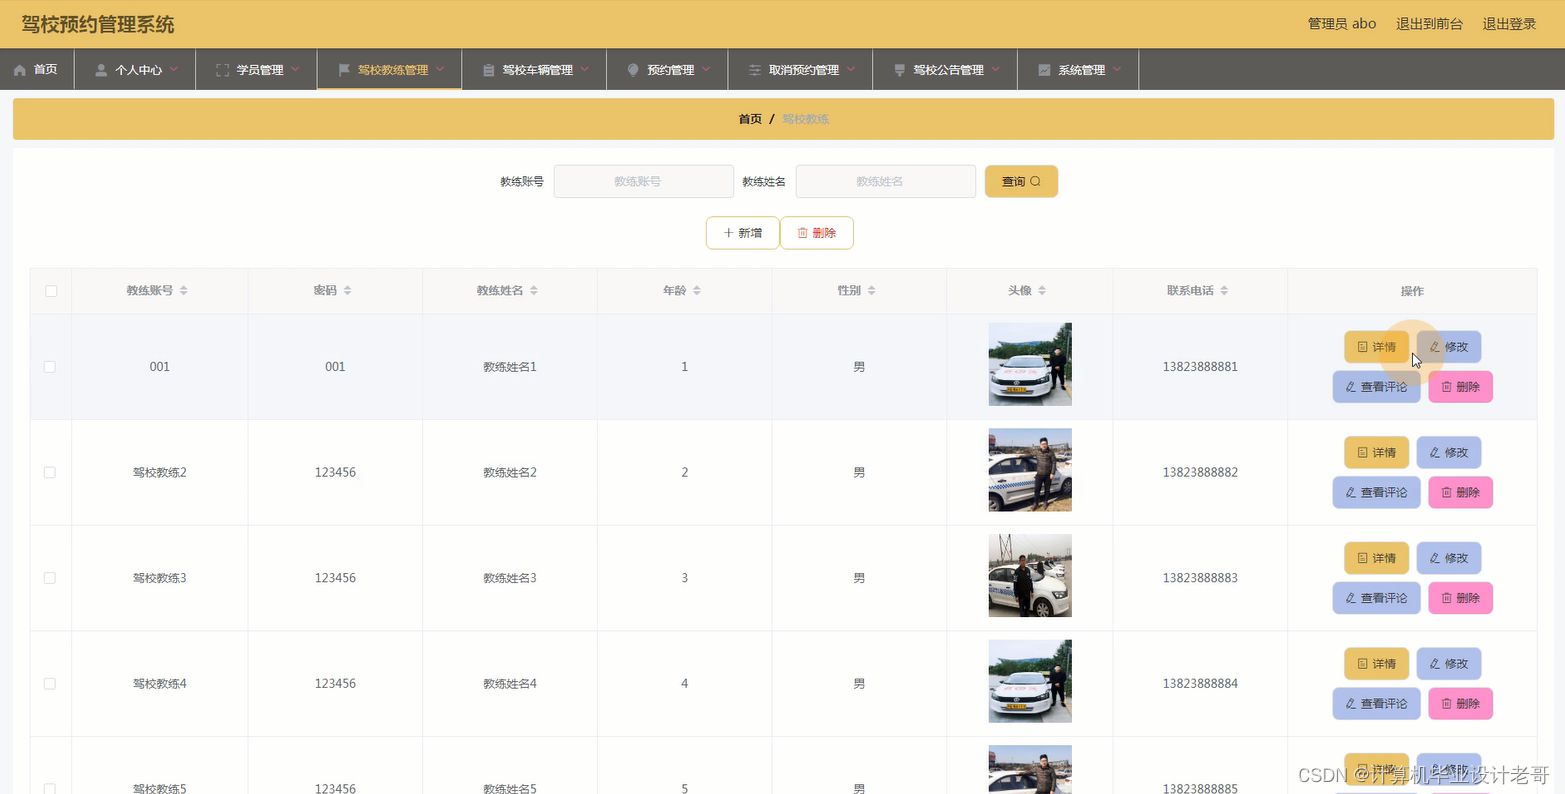Click the frame icon beside 学员管理
The height and width of the screenshot is (794, 1565).
tap(223, 70)
